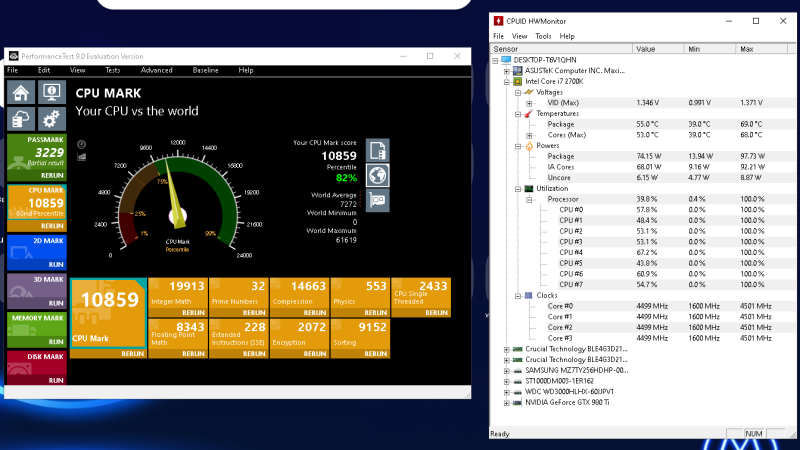Expand the ST1000DM003-1ER162 drive node
Image resolution: width=800 pixels, height=450 pixels.
(x=507, y=382)
